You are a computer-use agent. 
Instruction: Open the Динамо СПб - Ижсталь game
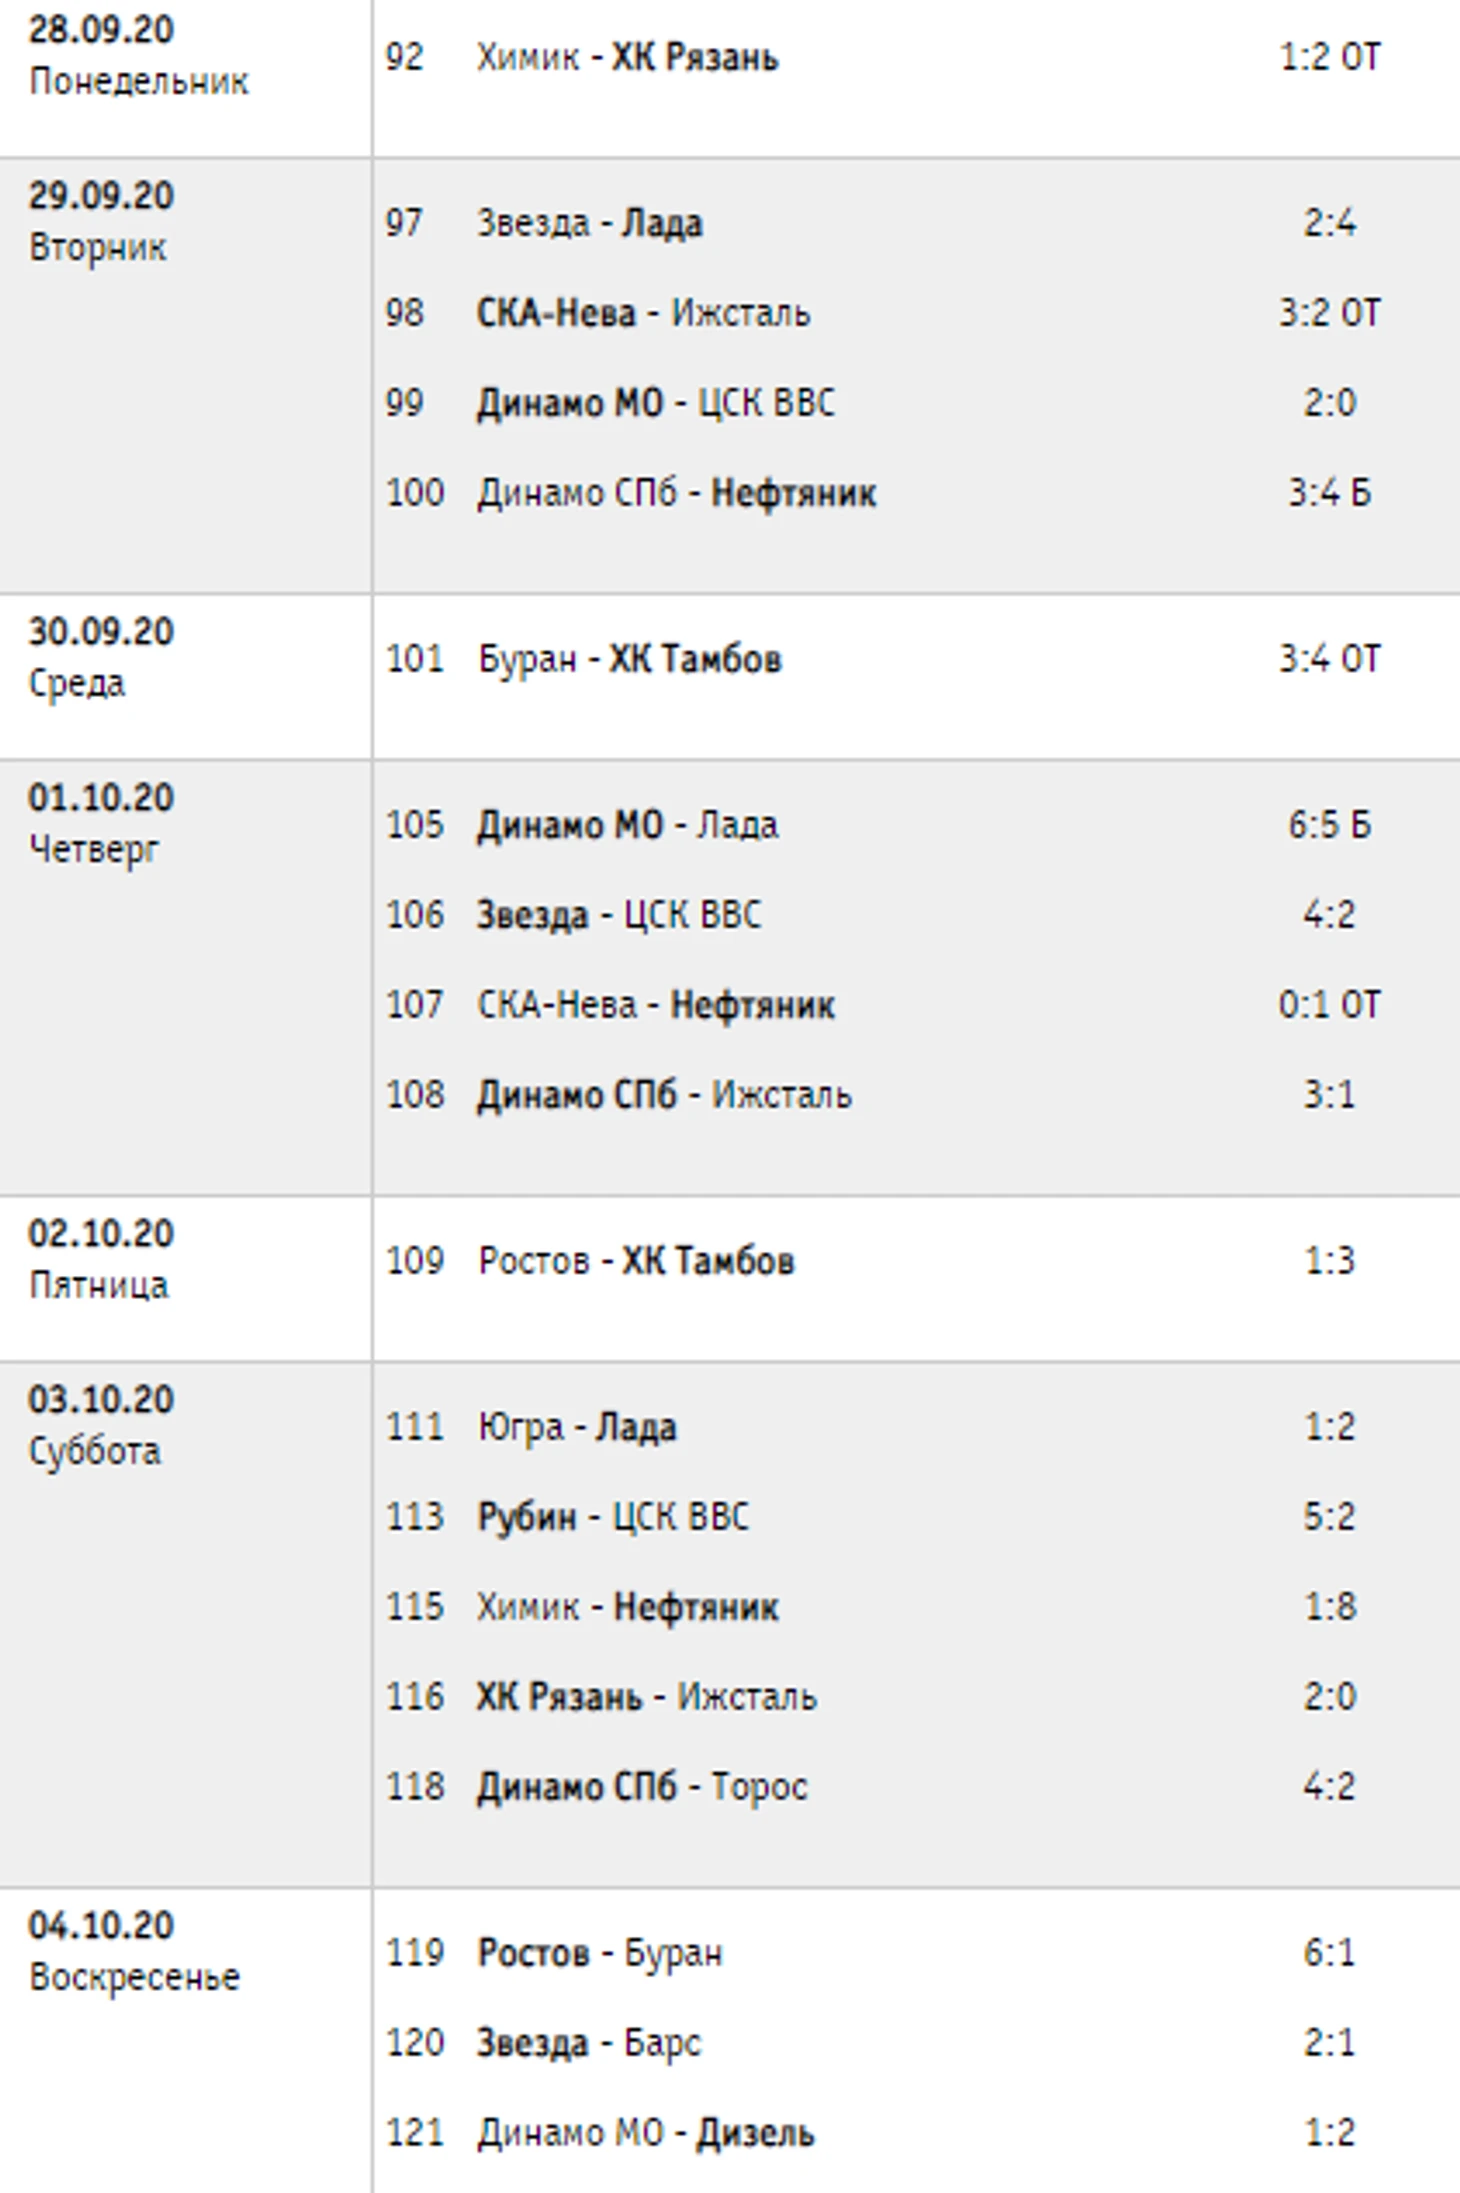point(664,1095)
